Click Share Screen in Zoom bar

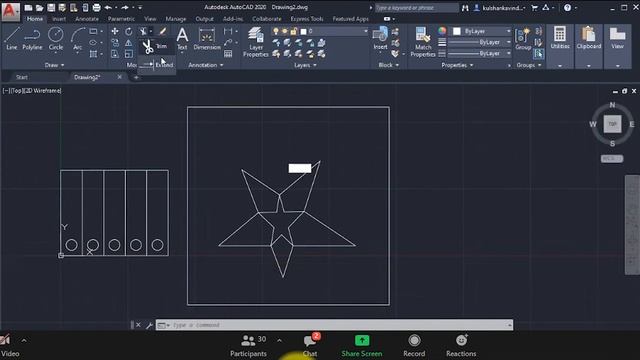coord(362,346)
